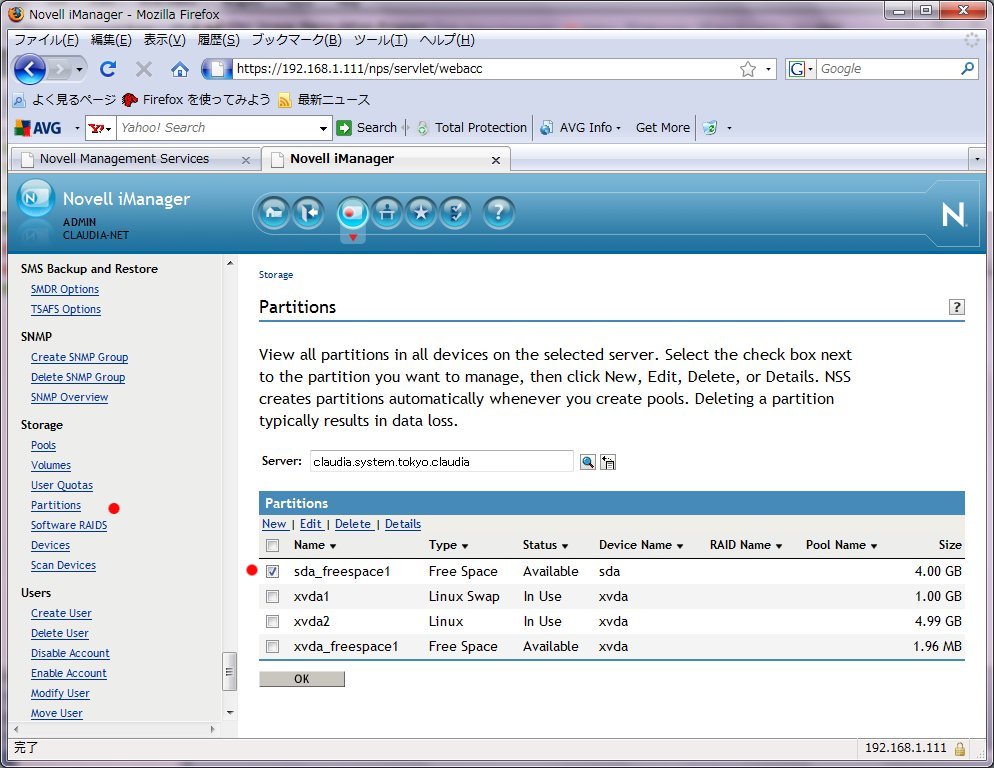Open Status column sort dropdown
Viewport: 994px width, 768px height.
click(x=565, y=546)
